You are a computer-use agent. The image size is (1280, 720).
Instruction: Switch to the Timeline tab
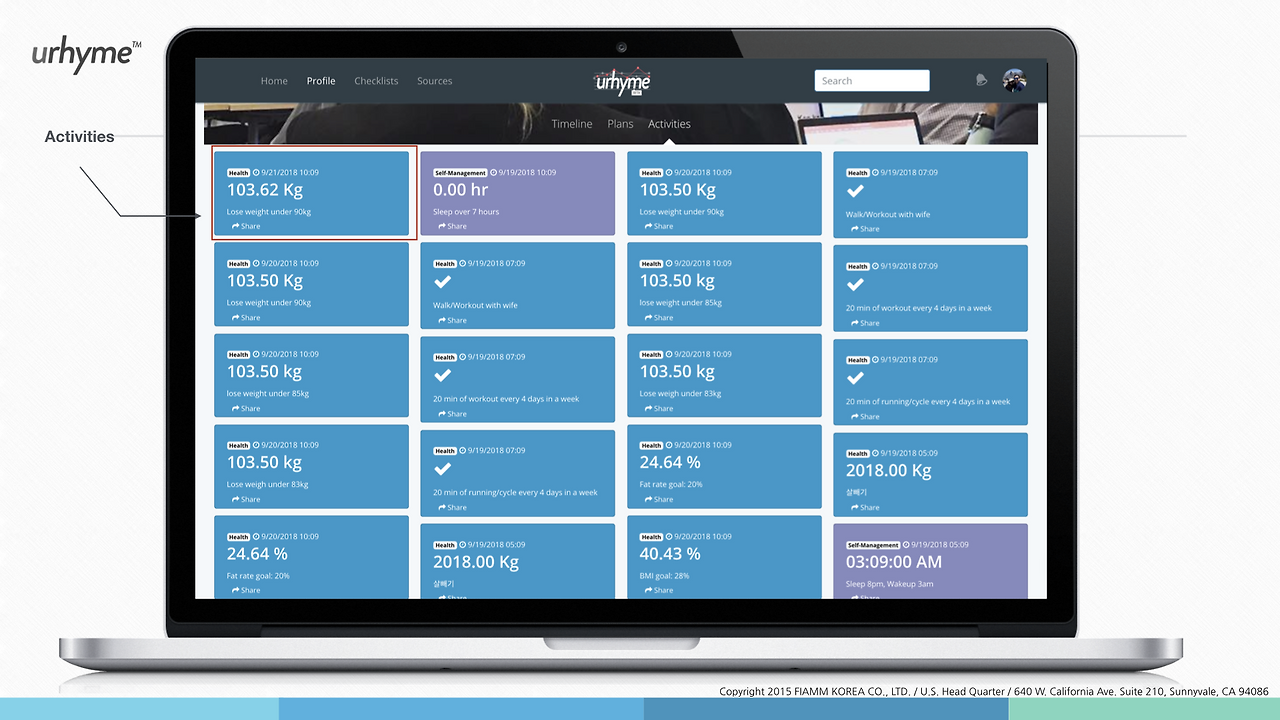click(572, 124)
